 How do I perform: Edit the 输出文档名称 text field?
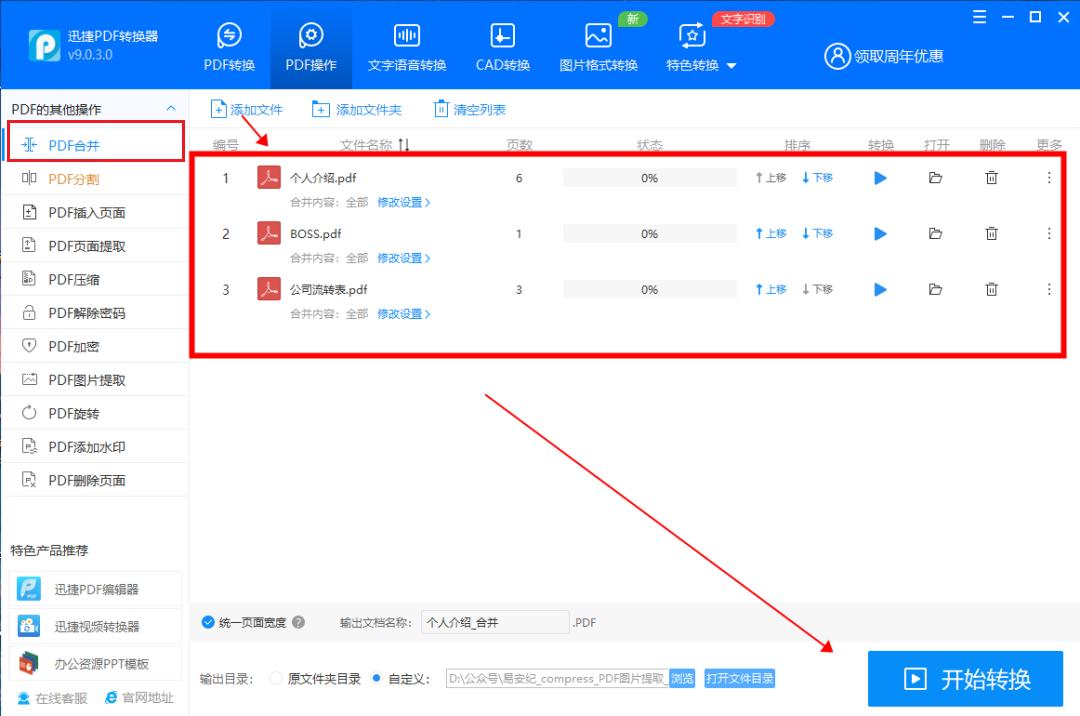[x=495, y=622]
